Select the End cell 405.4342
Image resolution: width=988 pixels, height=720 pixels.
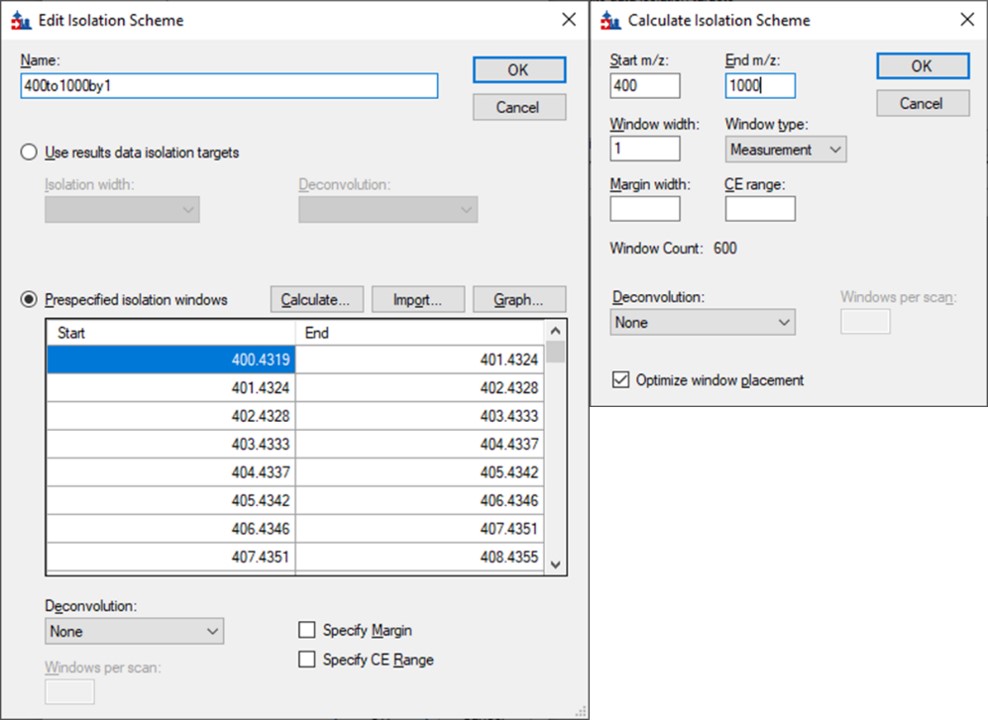(420, 472)
